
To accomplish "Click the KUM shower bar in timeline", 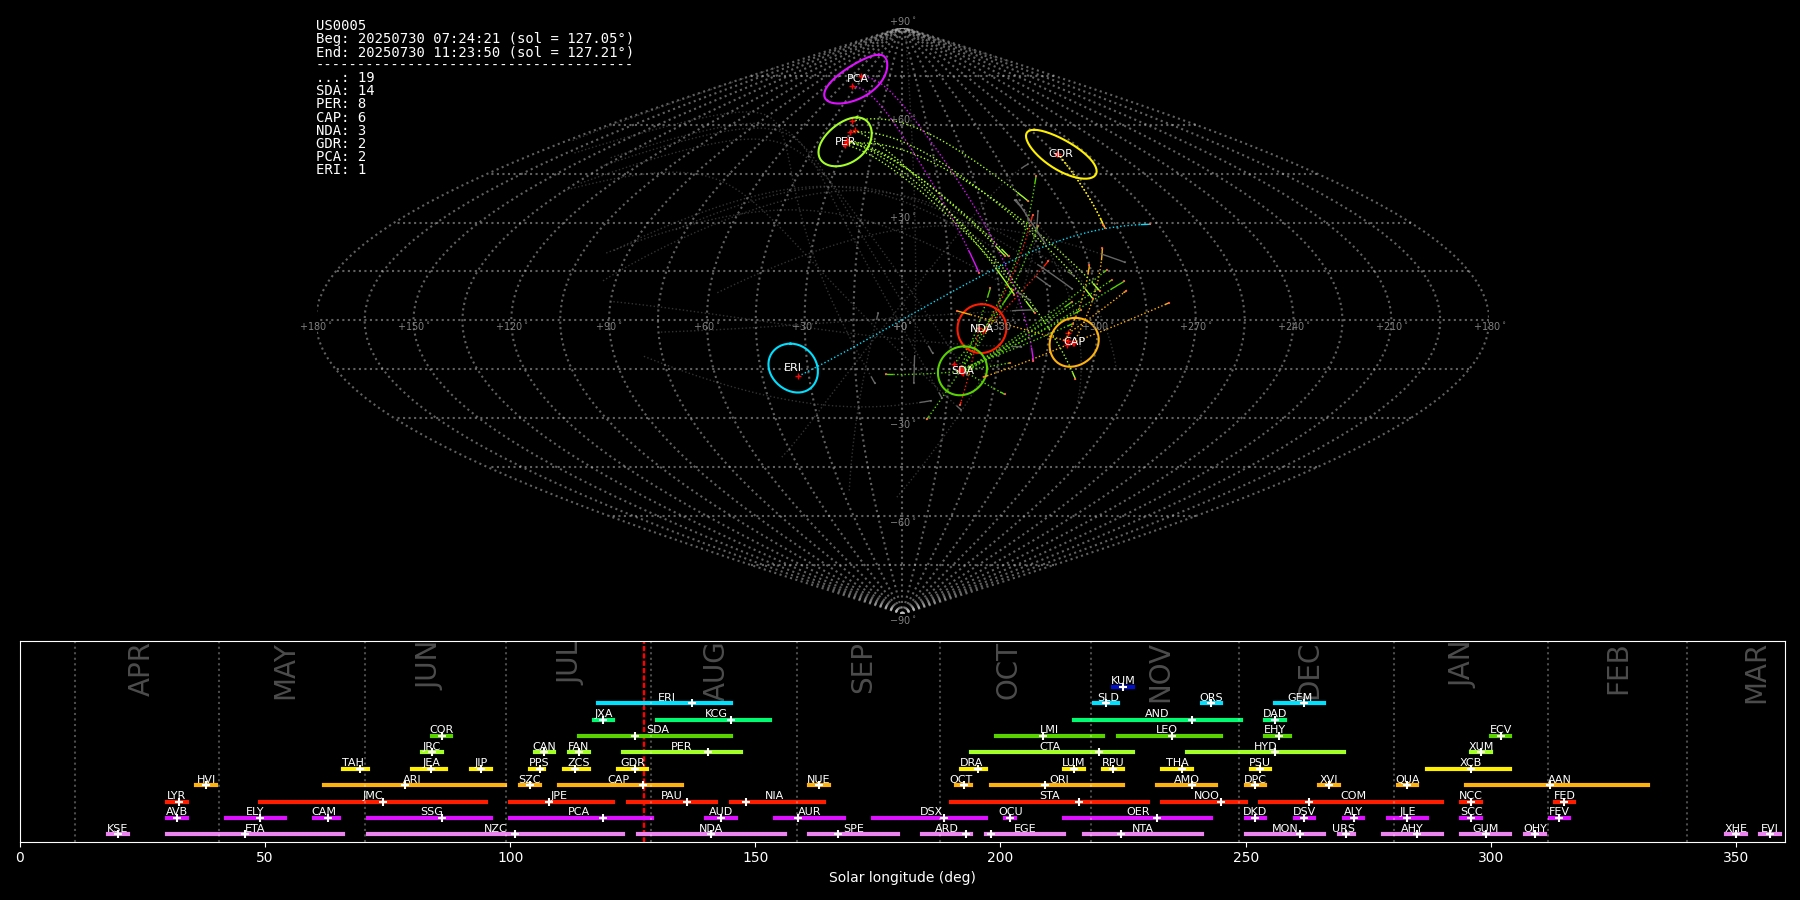I will tap(1123, 687).
